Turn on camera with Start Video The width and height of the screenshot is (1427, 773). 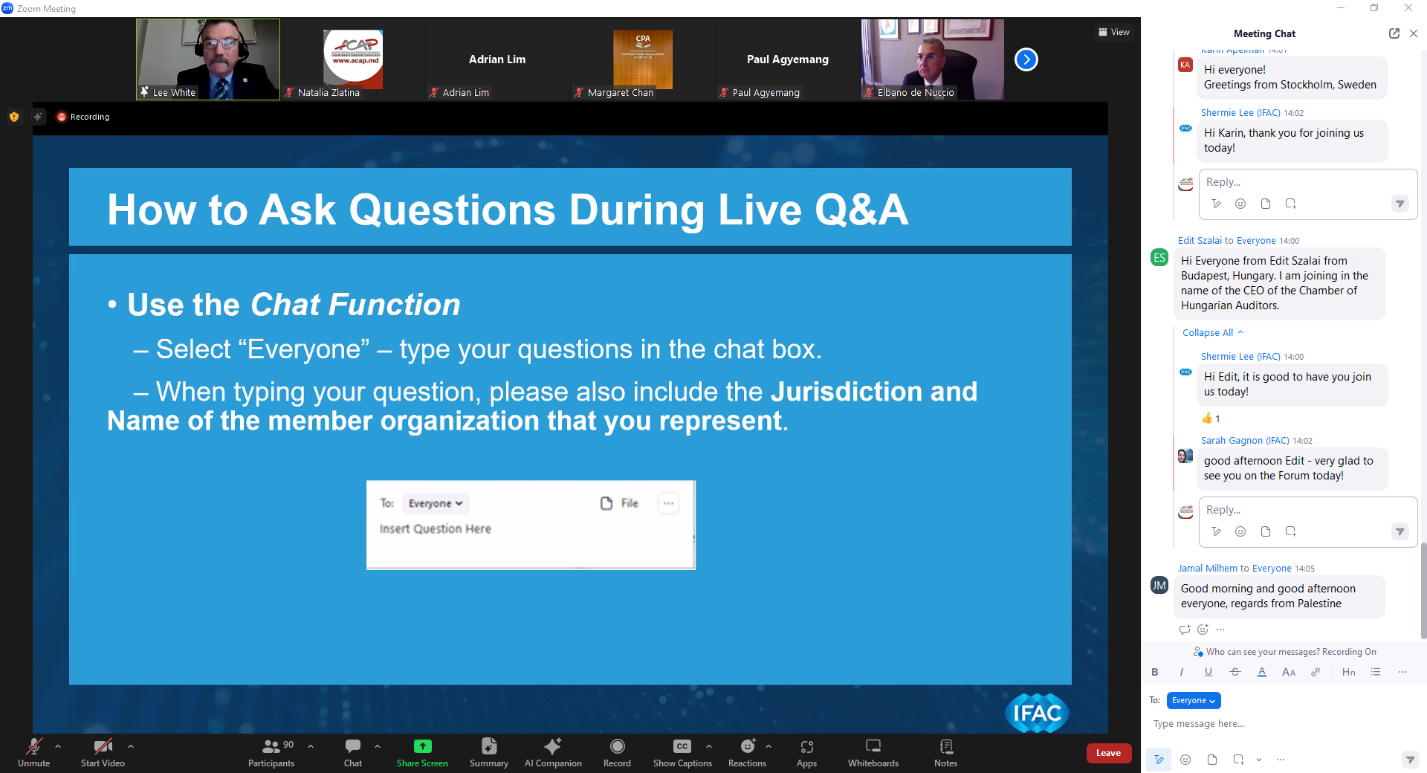(x=103, y=752)
